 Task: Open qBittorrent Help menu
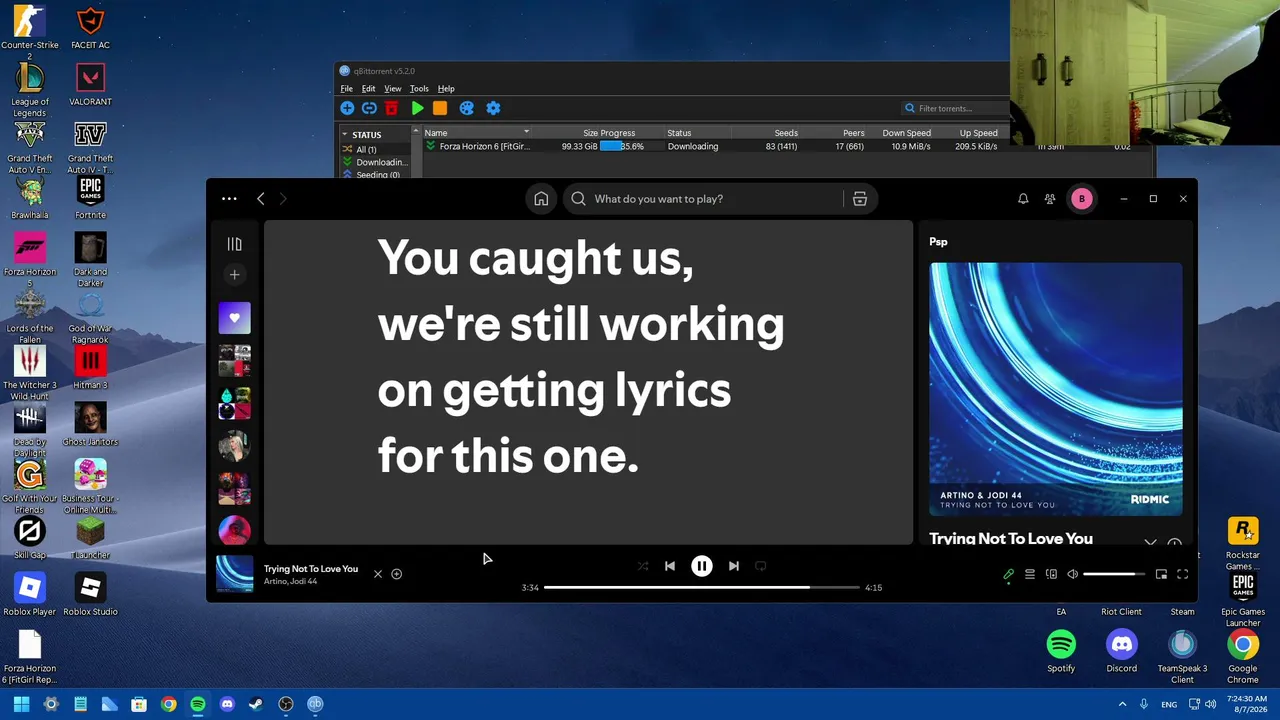click(446, 89)
